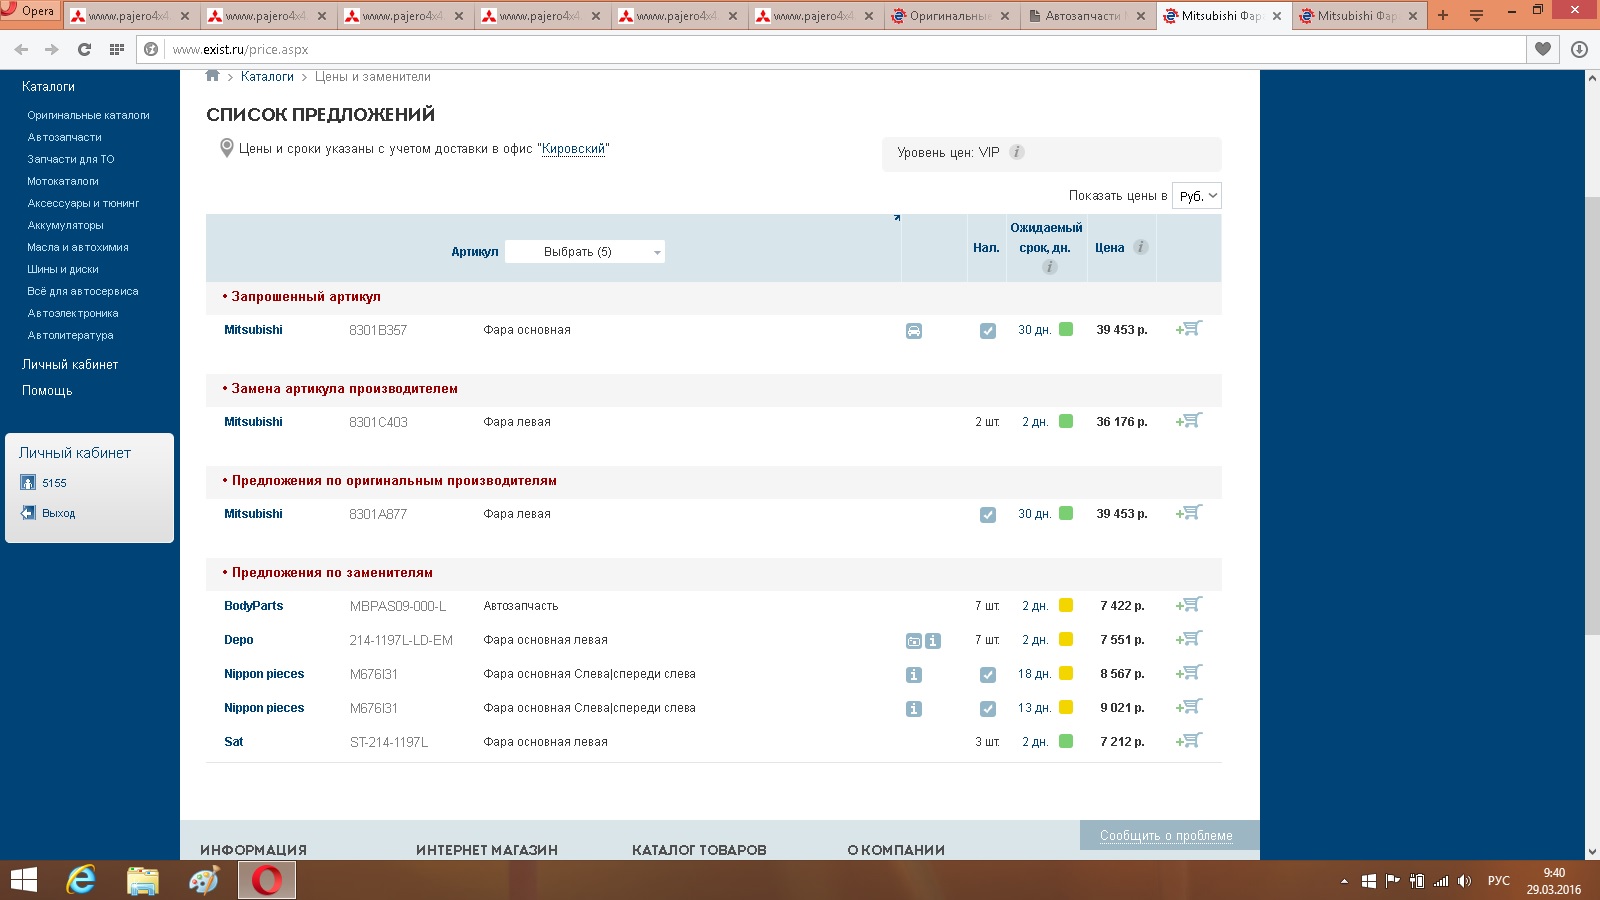Add Mitsubishi 8301C403 to cart
Screen dimensions: 1600x900
1189,421
